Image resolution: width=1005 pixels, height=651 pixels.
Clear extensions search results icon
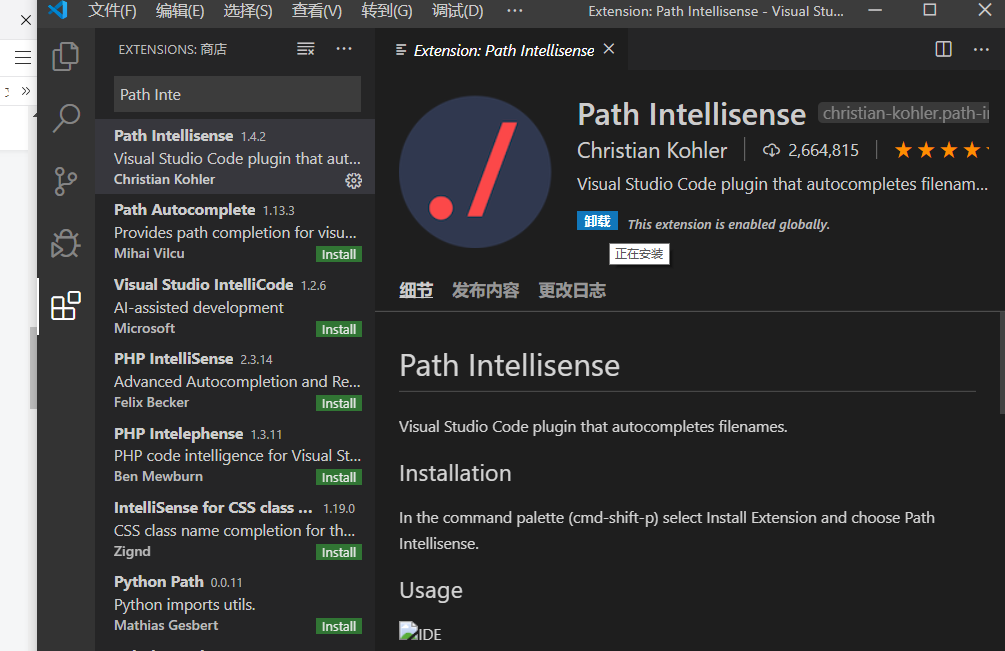306,49
